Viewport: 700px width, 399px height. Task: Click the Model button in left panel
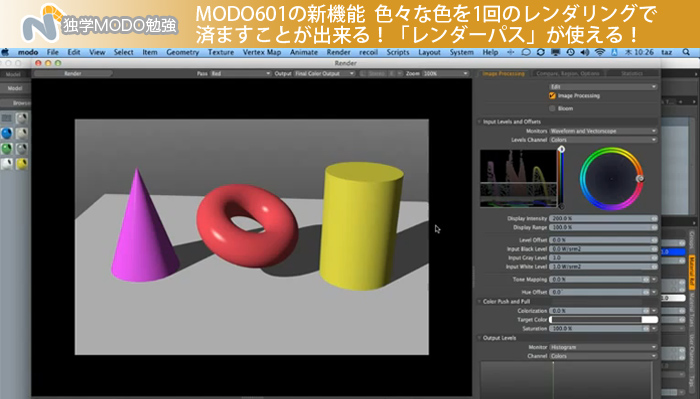pos(15,88)
